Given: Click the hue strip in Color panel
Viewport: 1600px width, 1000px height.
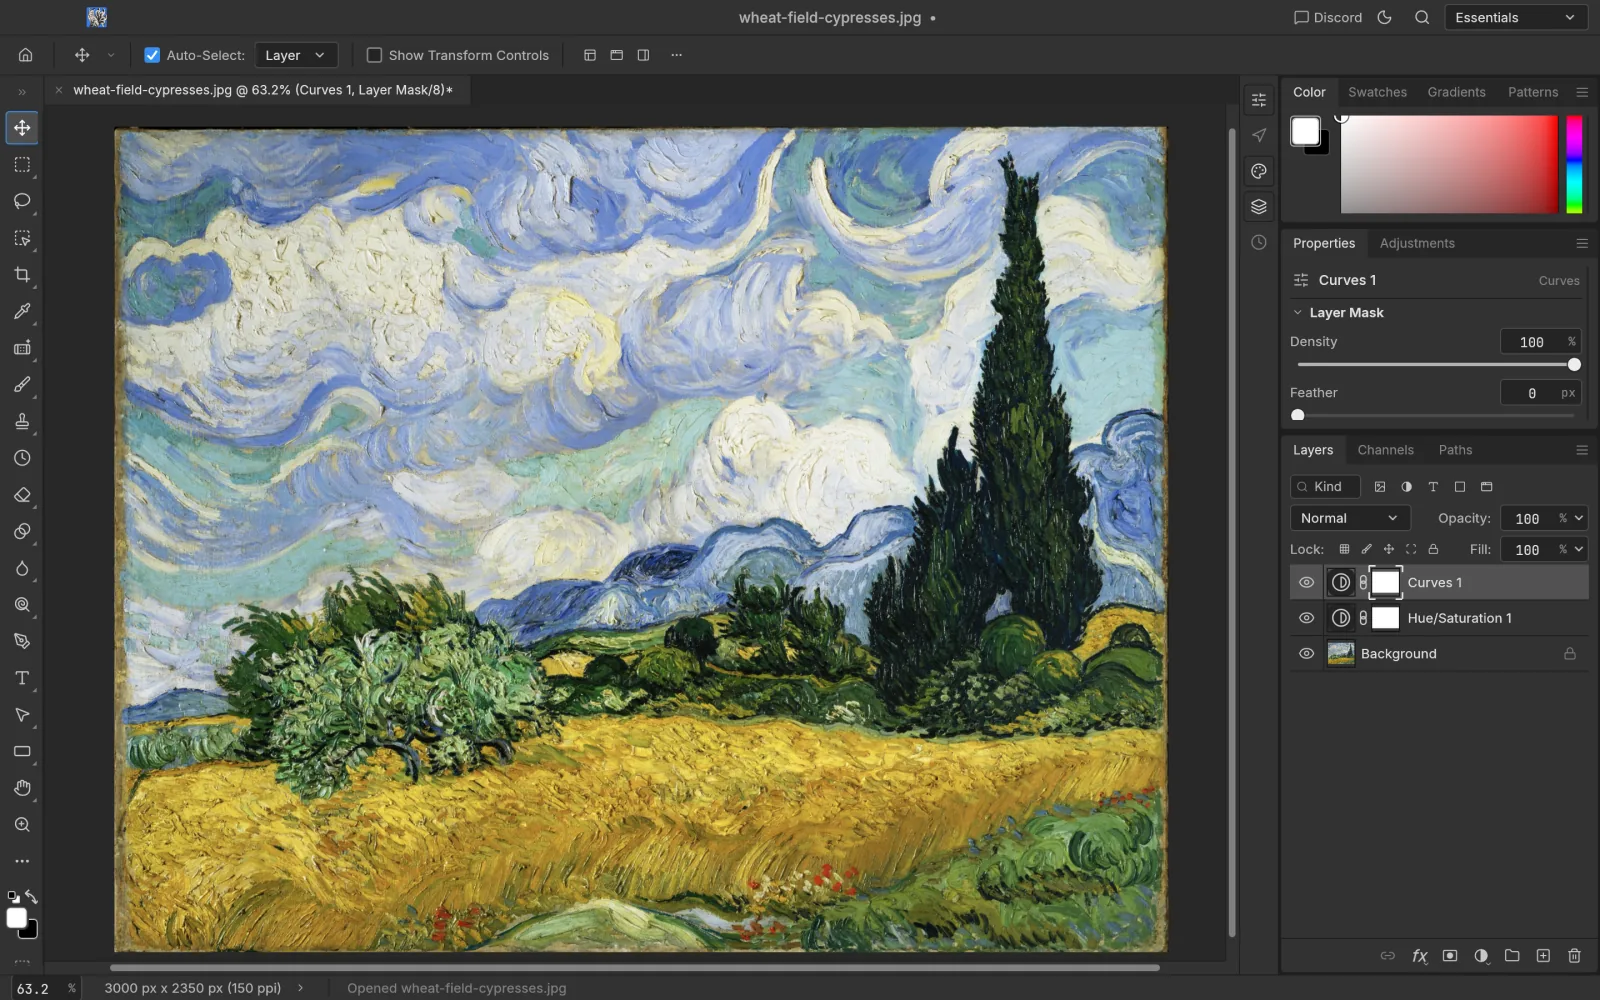Looking at the screenshot, I should tap(1574, 164).
